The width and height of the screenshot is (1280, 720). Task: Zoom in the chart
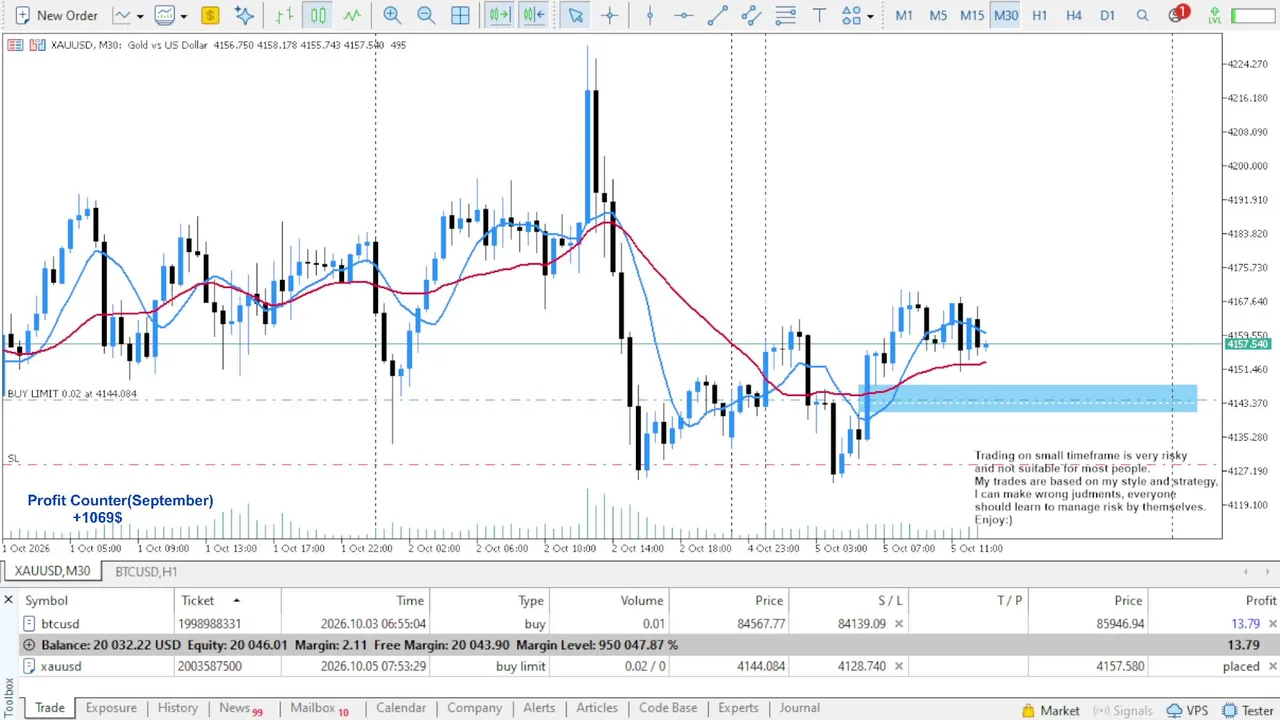pos(392,15)
